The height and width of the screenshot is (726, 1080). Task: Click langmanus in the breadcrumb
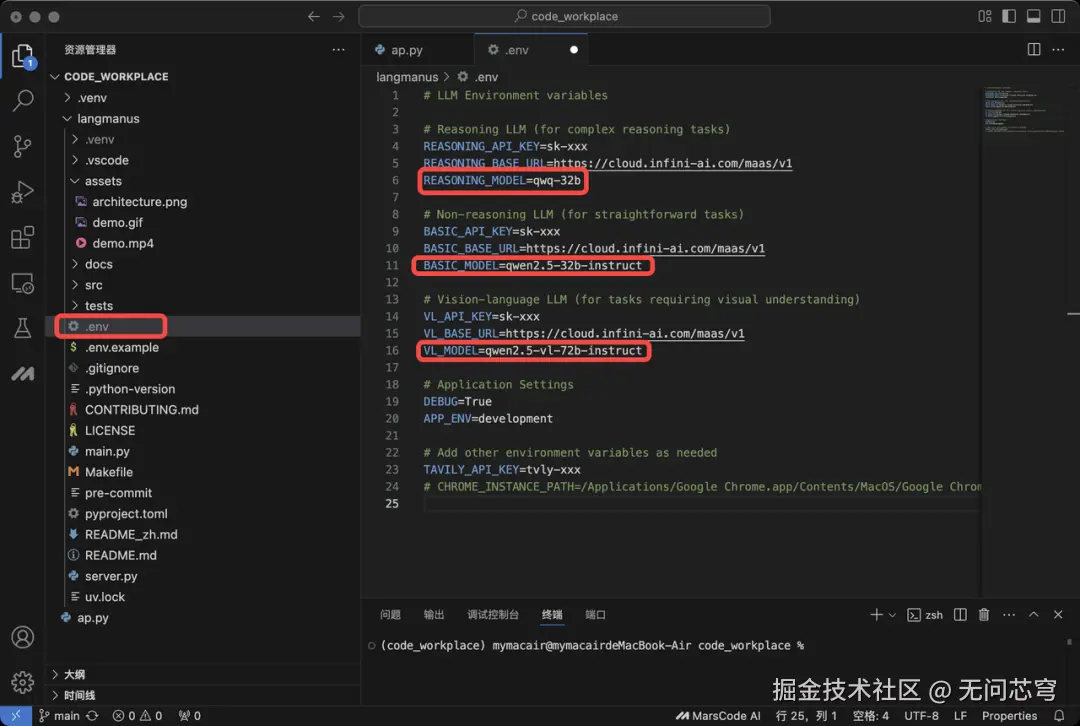[x=407, y=76]
